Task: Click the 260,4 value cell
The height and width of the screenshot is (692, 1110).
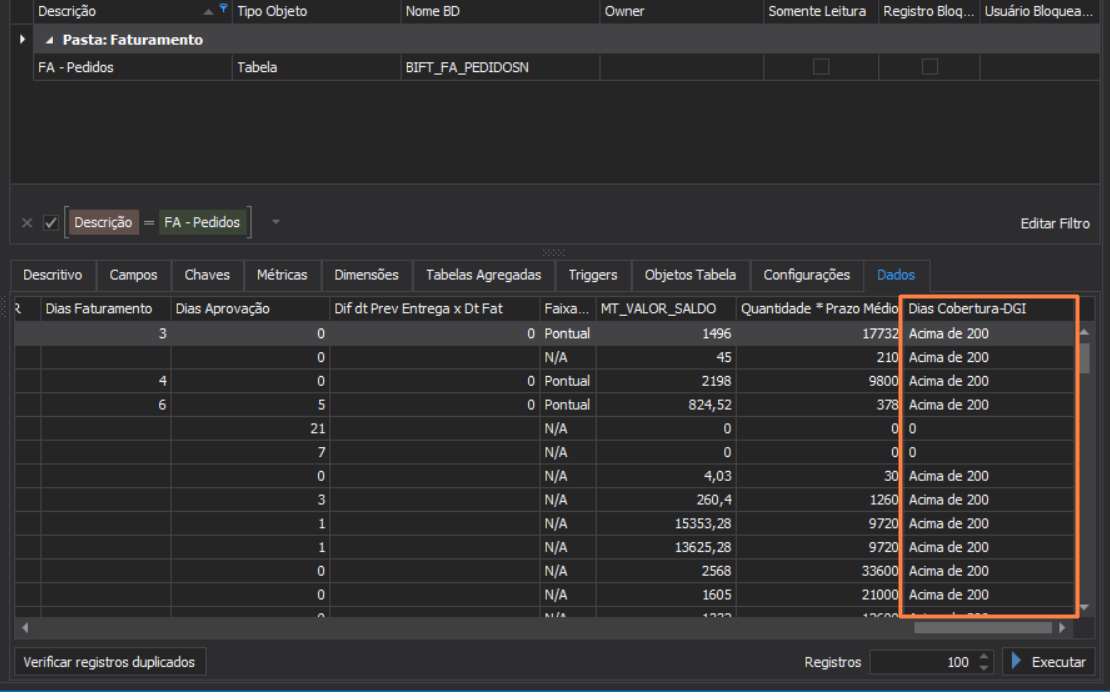Action: 665,500
